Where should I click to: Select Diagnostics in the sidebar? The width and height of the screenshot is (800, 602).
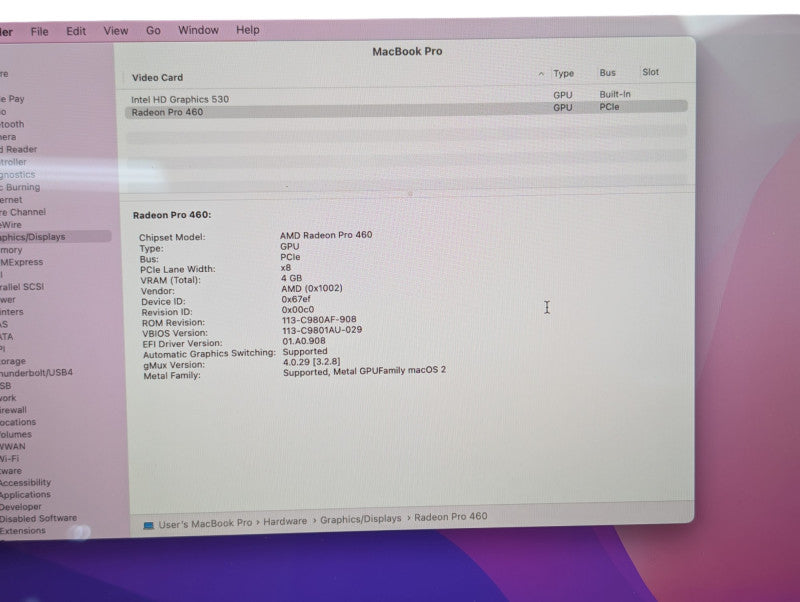coord(18,174)
